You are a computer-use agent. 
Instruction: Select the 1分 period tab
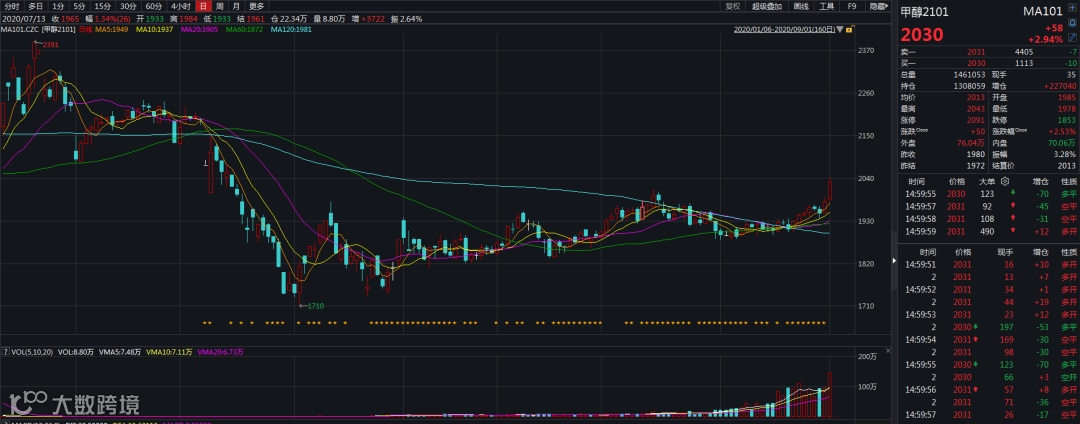(x=58, y=6)
